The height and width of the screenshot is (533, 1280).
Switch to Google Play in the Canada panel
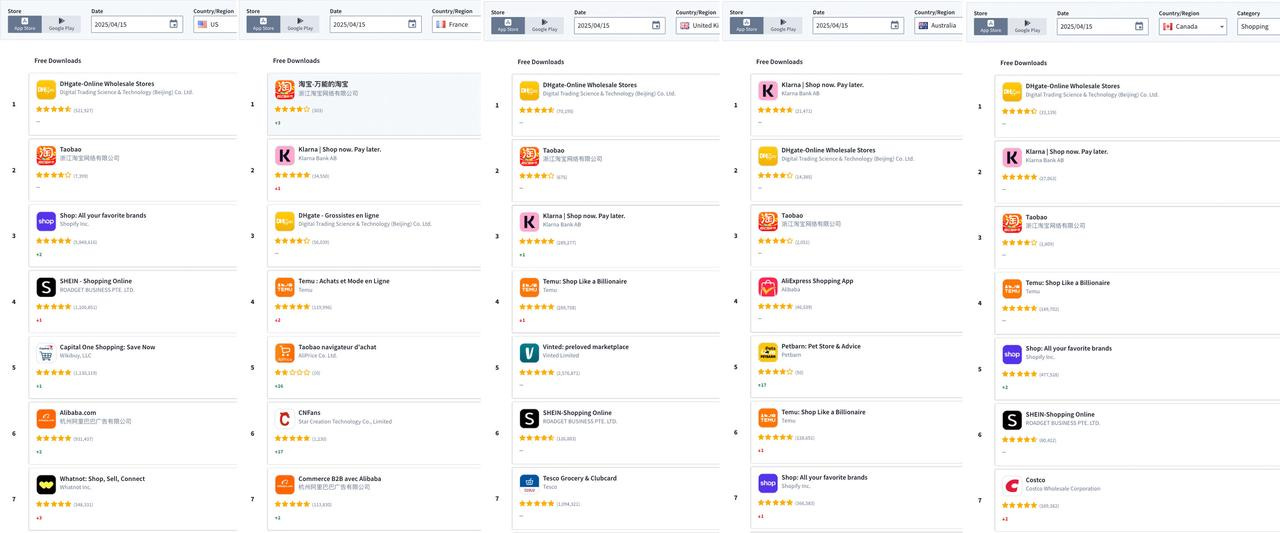tap(1028, 26)
